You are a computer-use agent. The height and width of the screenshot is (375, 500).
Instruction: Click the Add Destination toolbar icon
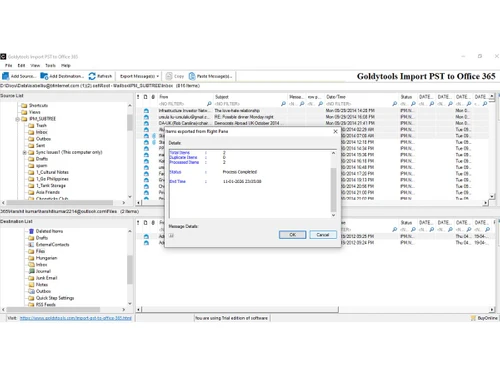[44, 76]
